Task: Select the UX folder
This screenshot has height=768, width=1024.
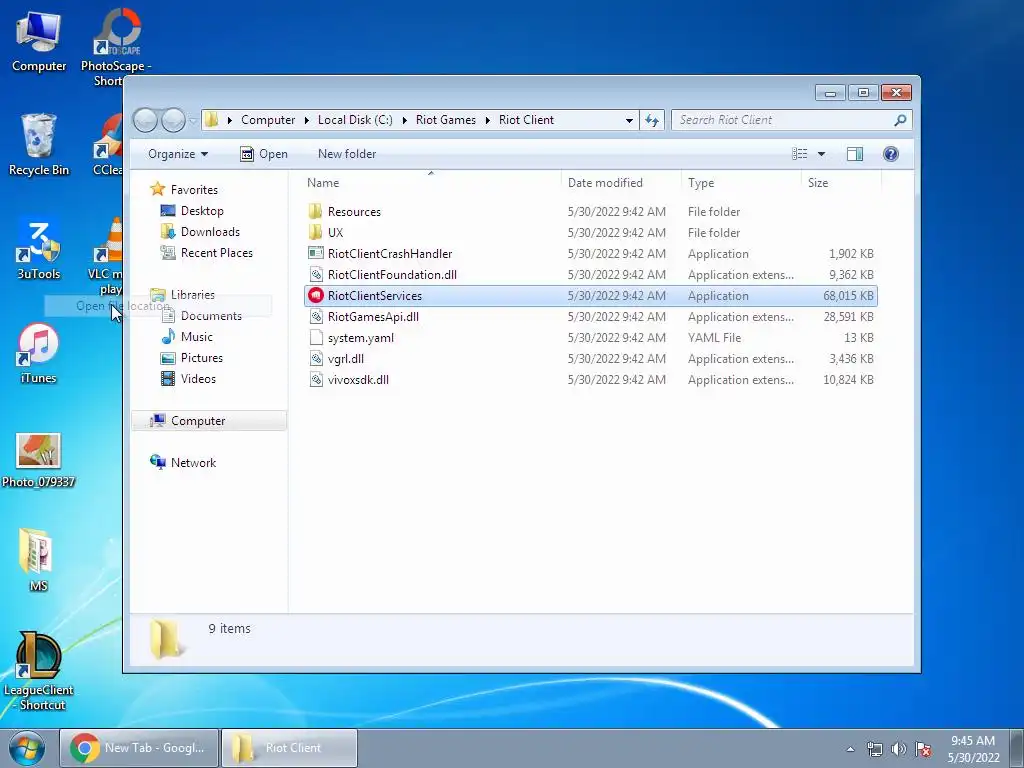Action: point(335,232)
